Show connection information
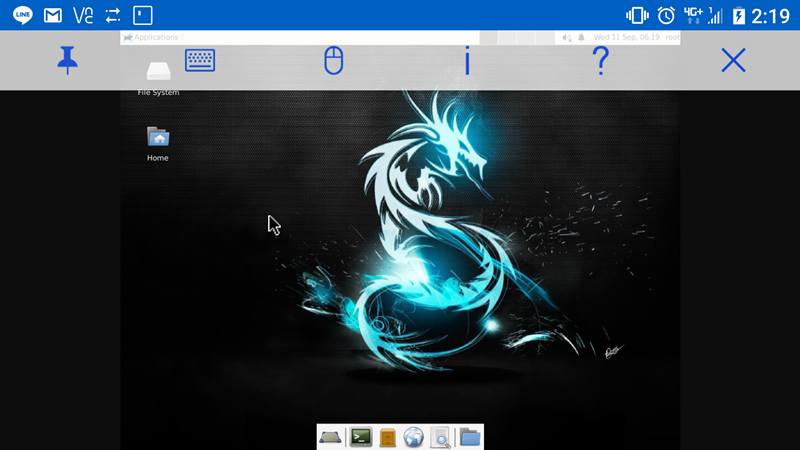The height and width of the screenshot is (450, 800). click(467, 60)
